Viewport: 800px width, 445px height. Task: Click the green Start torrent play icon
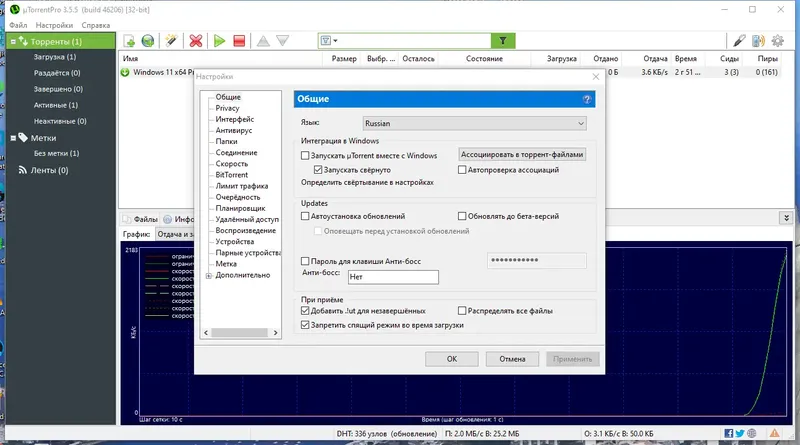[219, 41]
